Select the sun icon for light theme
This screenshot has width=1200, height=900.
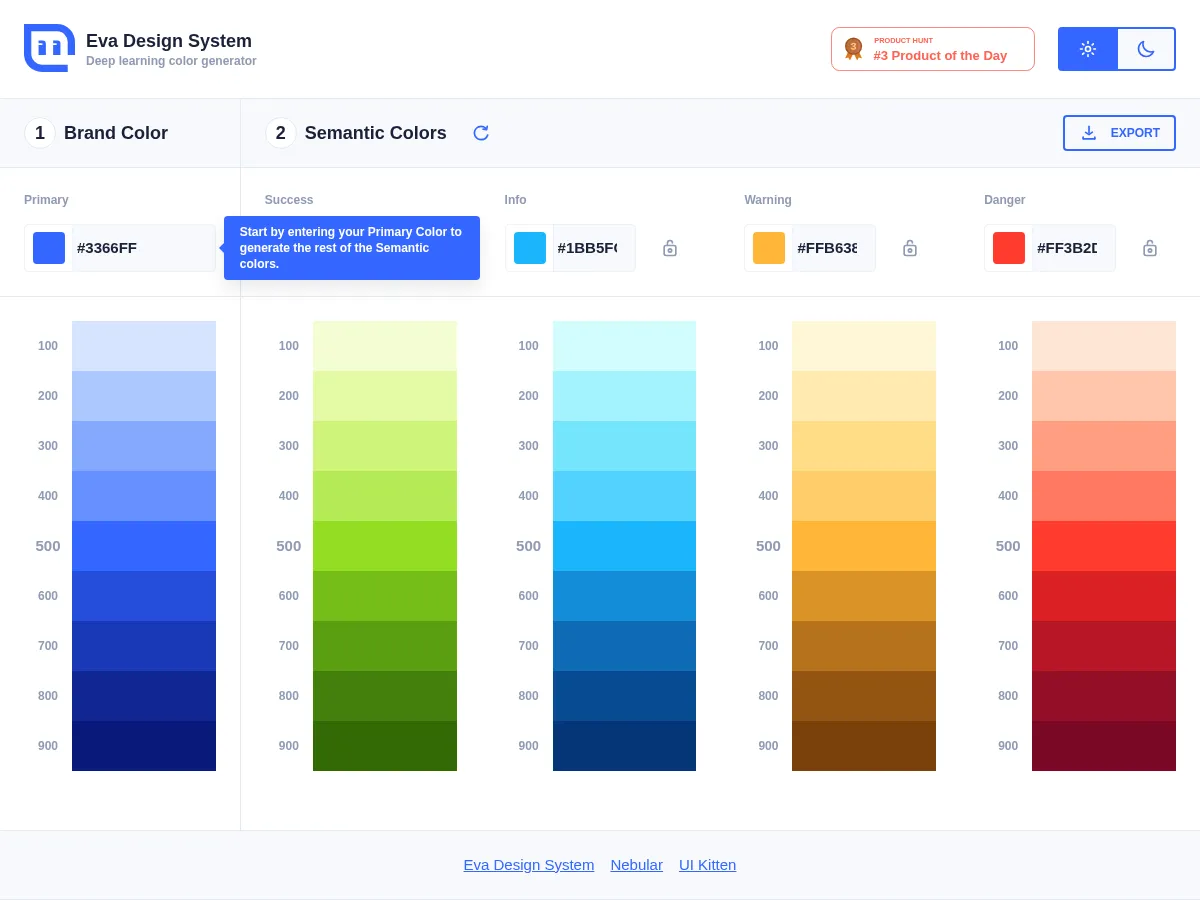[1087, 48]
